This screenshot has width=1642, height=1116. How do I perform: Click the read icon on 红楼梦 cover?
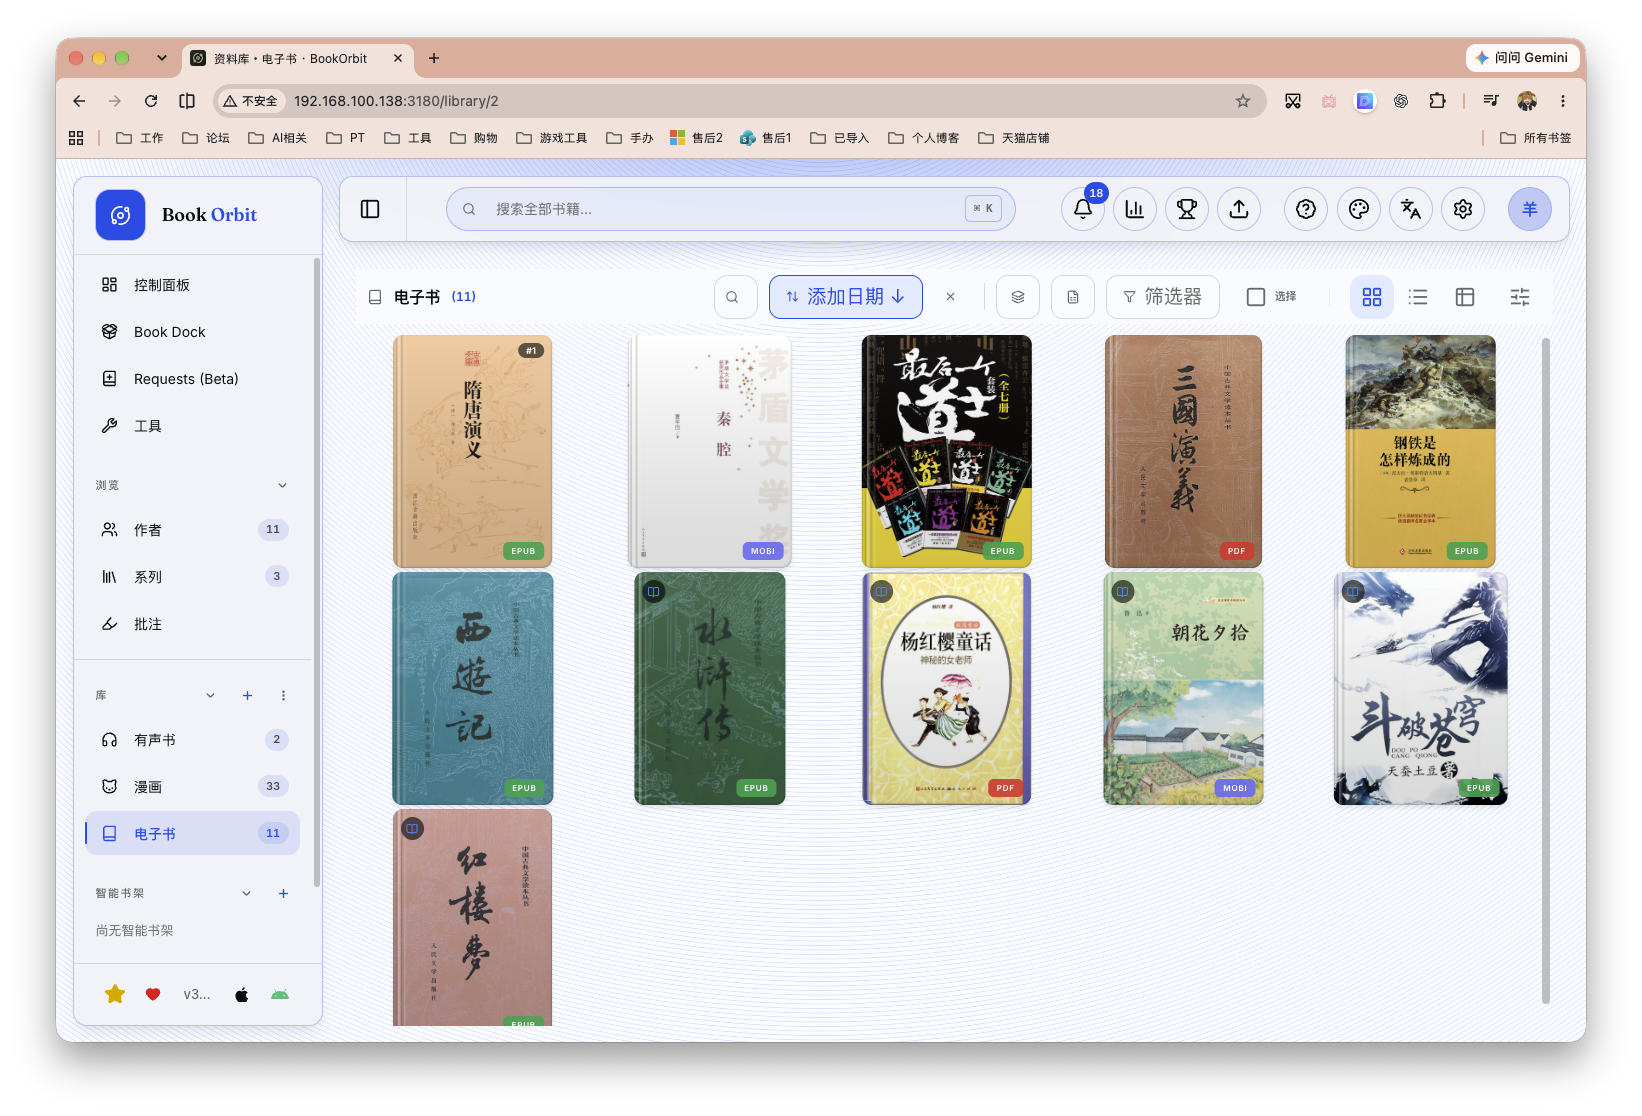412,829
